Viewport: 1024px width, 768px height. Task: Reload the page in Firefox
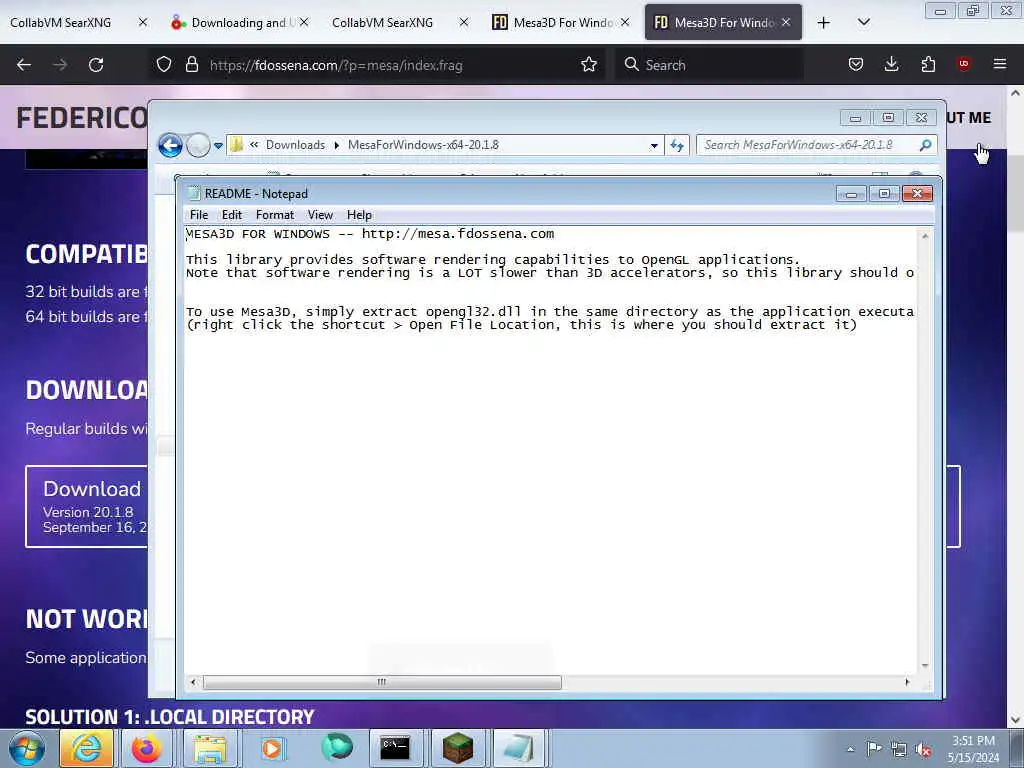pos(96,65)
